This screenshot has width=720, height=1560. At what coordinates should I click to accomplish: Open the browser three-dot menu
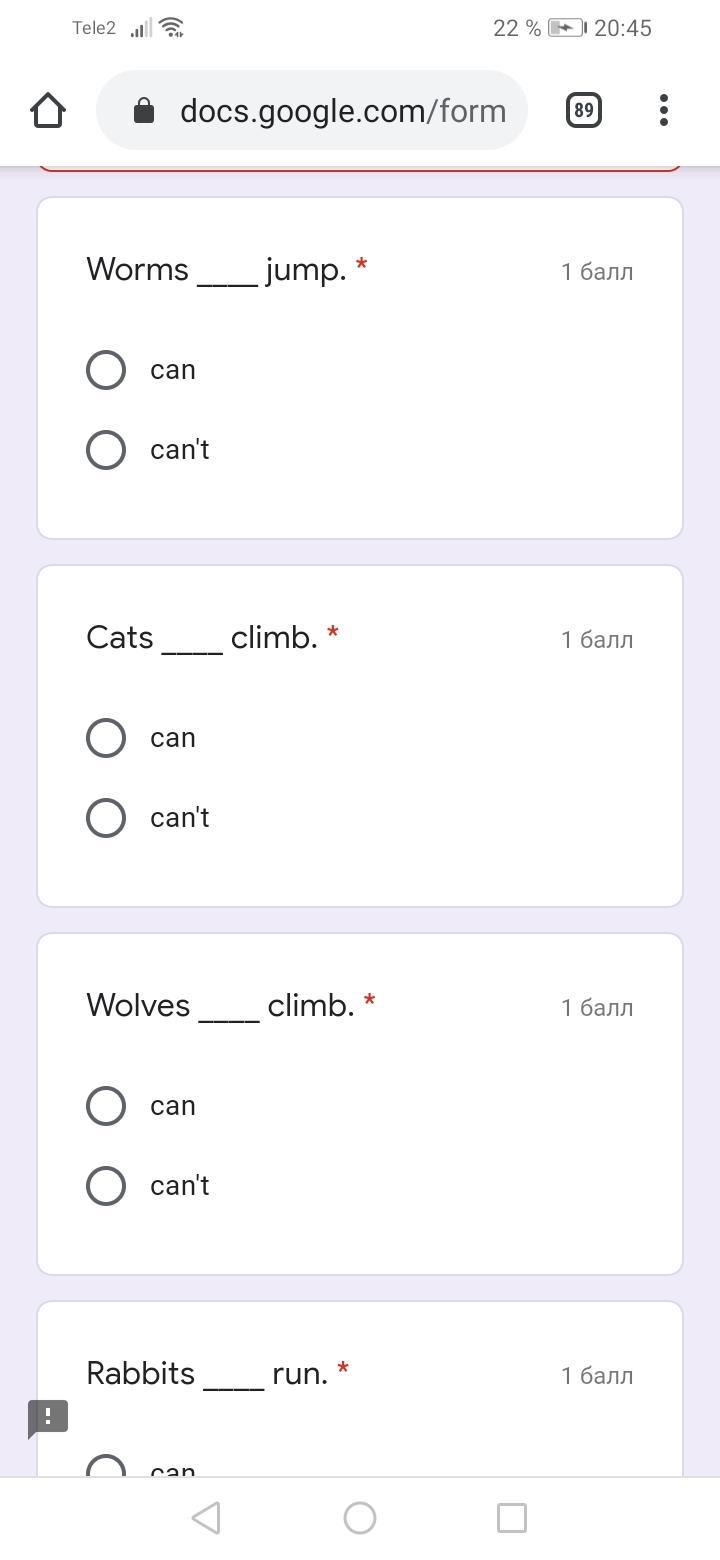pos(664,110)
